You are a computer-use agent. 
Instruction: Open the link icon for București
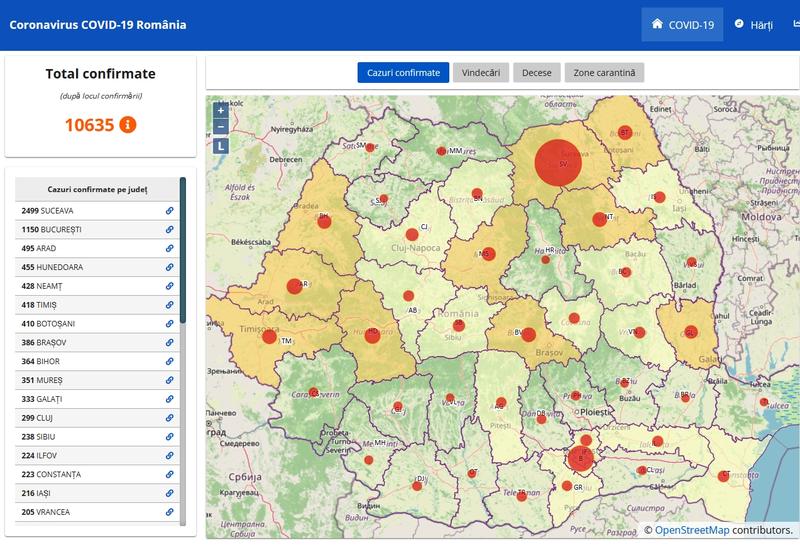(170, 230)
